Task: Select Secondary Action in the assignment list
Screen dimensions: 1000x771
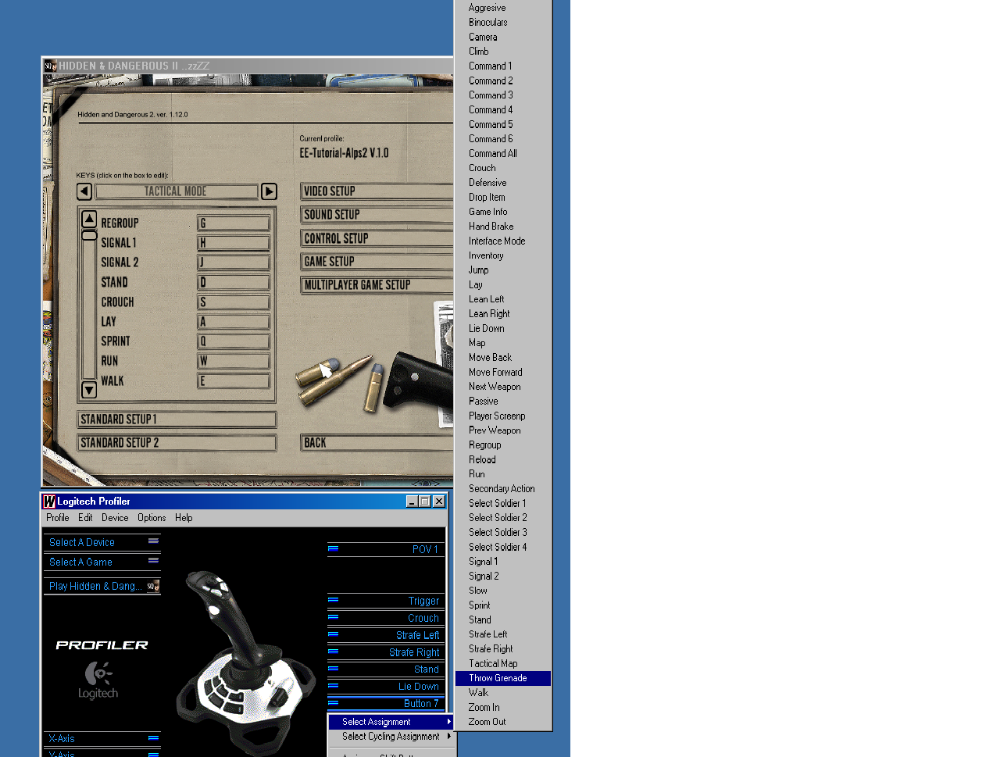Action: (503, 488)
